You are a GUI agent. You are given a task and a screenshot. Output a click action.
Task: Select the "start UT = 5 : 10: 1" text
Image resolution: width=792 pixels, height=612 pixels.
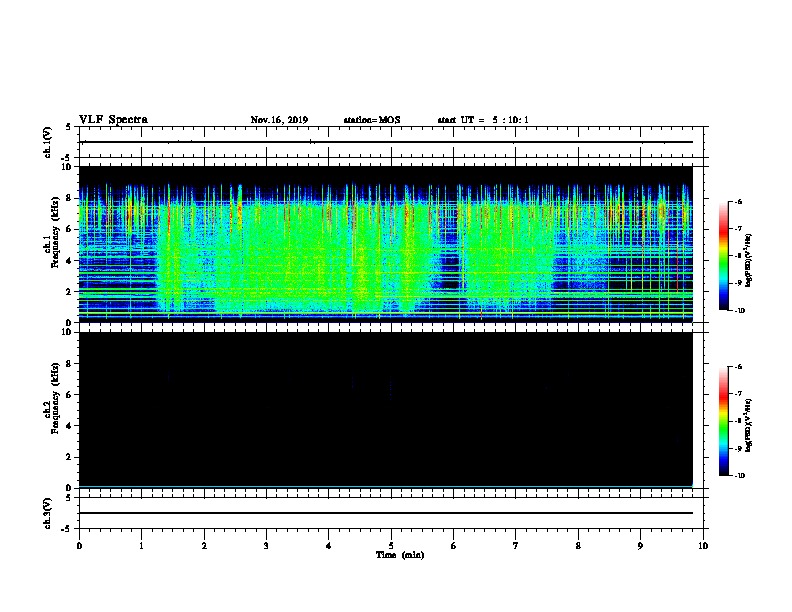pos(483,120)
